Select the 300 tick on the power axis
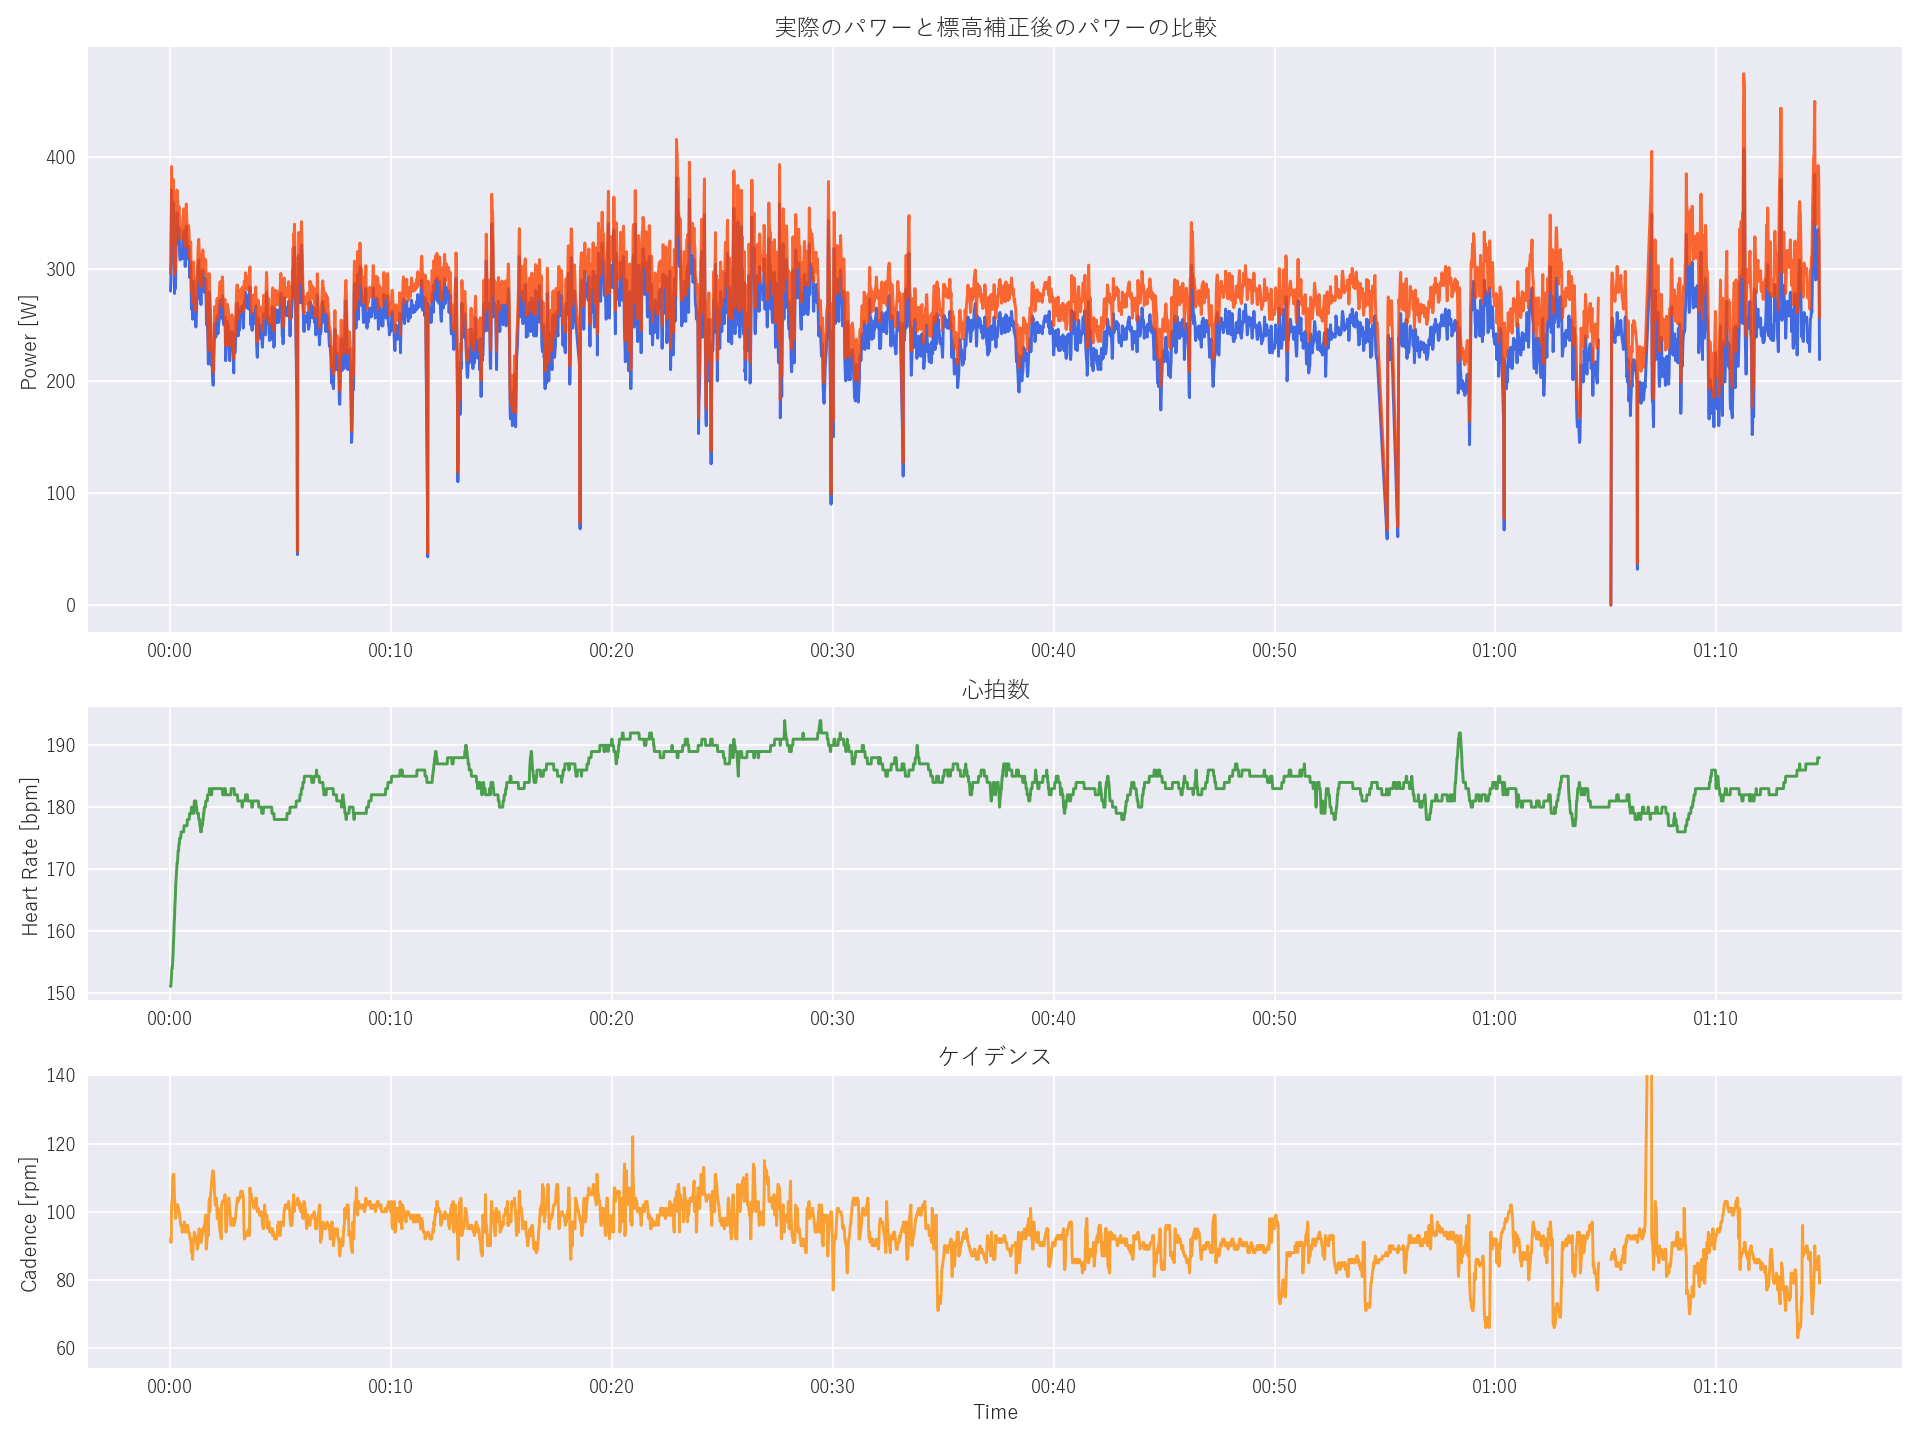The width and height of the screenshot is (1920, 1440). [x=60, y=269]
